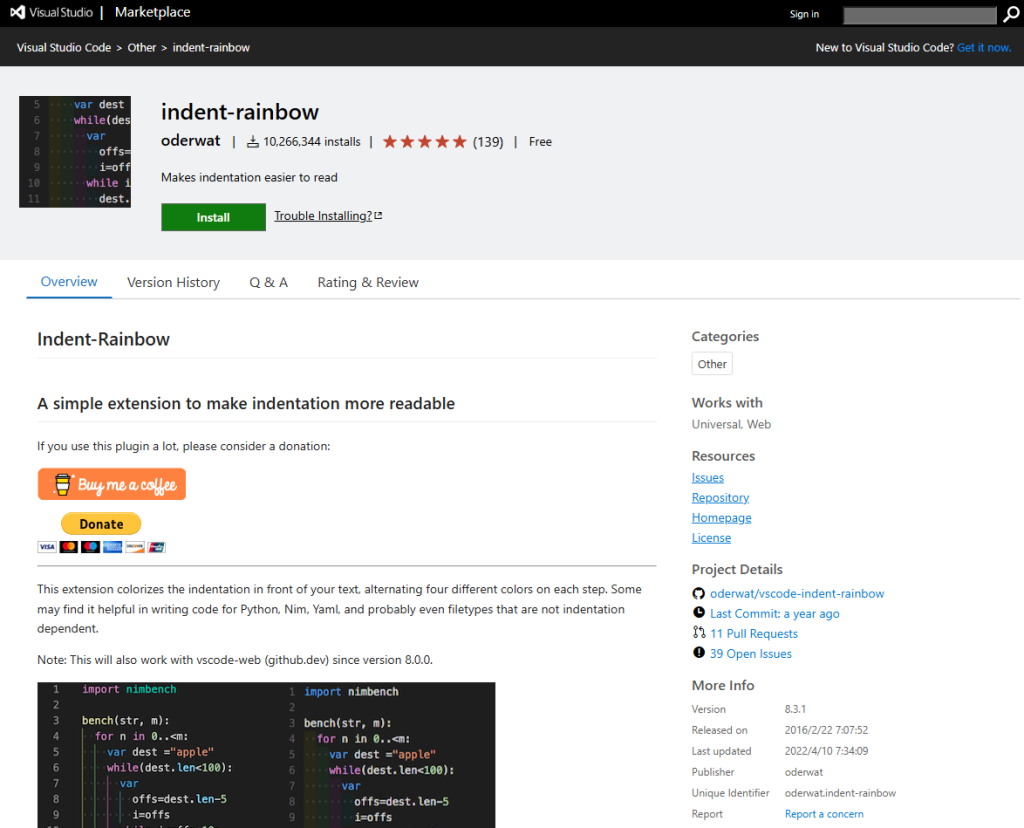This screenshot has height=828, width=1024.
Task: Click the Visual Studio logo icon
Action: click(18, 12)
